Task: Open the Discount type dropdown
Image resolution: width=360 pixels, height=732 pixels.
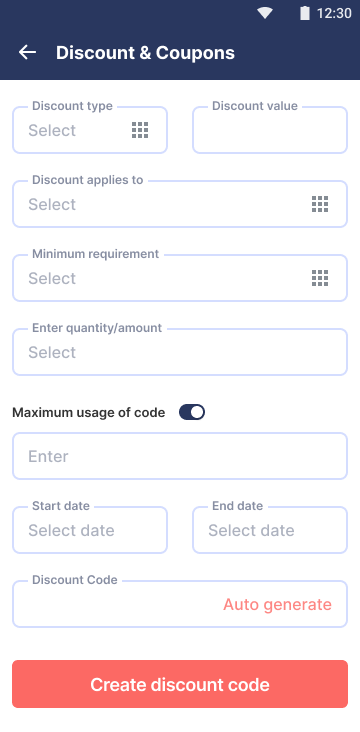Action: 90,130
